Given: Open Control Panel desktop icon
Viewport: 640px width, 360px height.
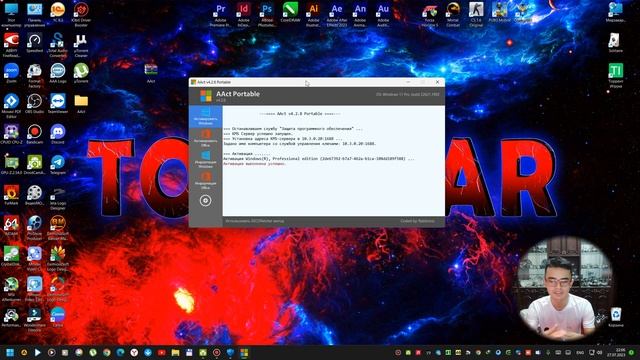Looking at the screenshot, I should click(x=34, y=14).
